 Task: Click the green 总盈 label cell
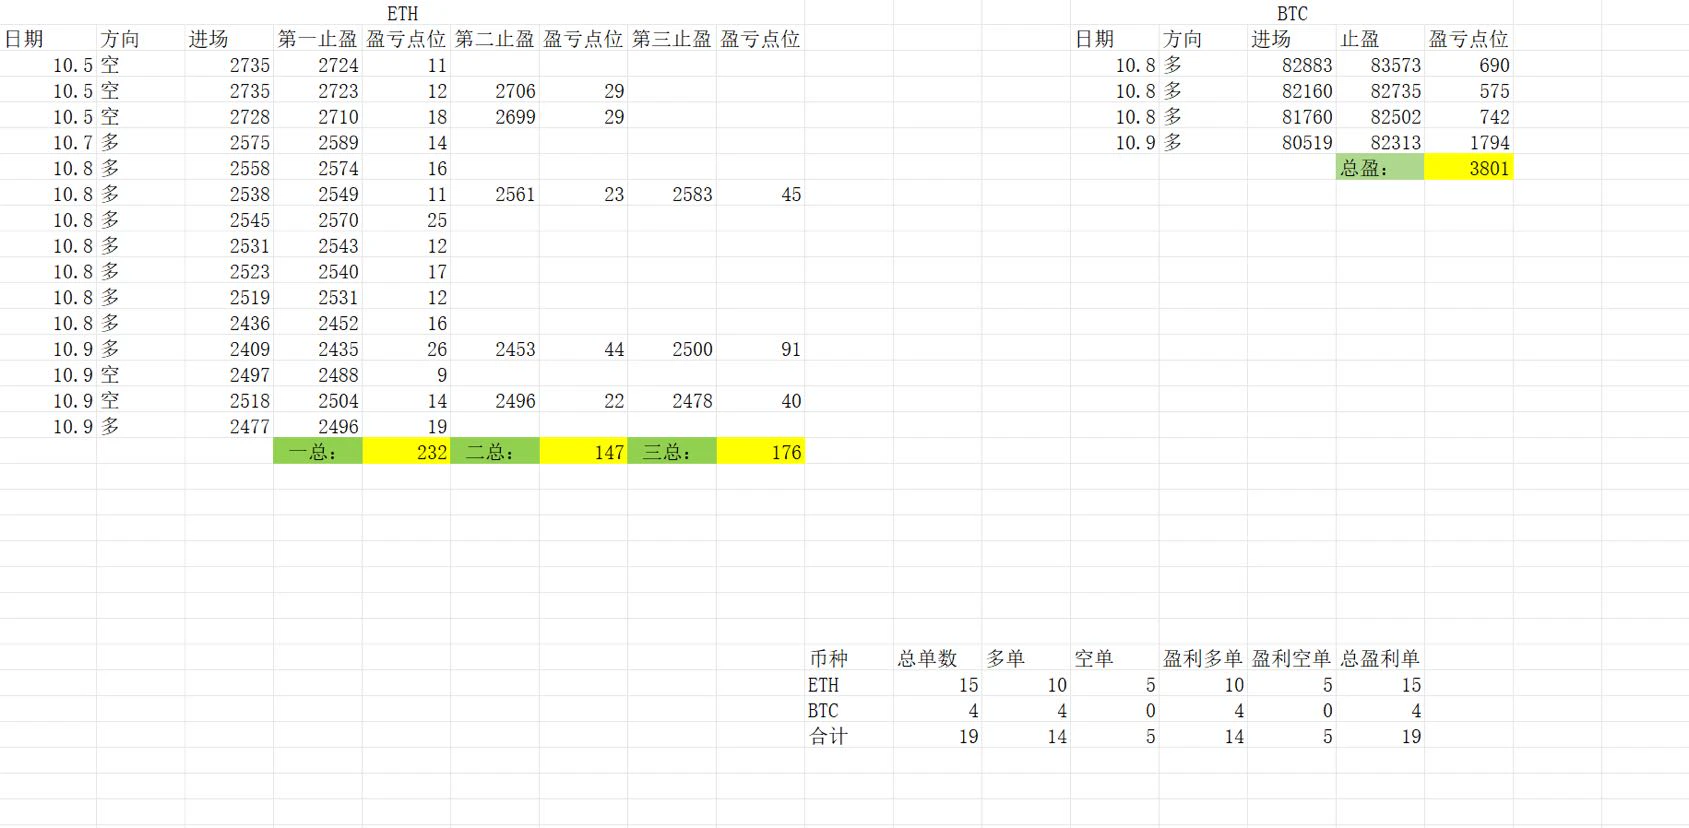coord(1380,168)
